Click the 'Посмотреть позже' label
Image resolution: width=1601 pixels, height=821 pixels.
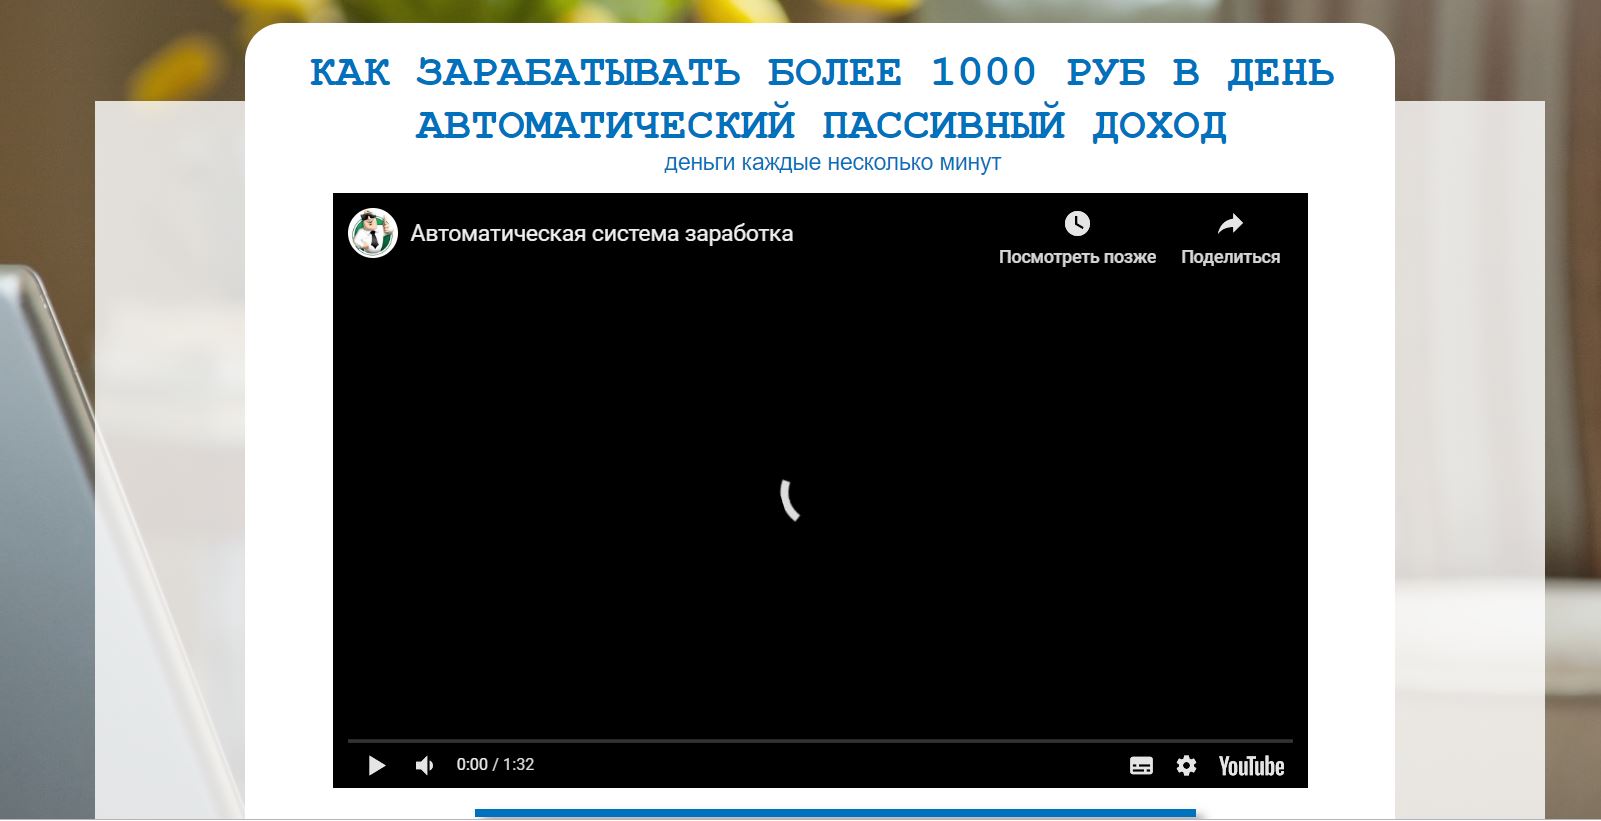tap(1077, 257)
